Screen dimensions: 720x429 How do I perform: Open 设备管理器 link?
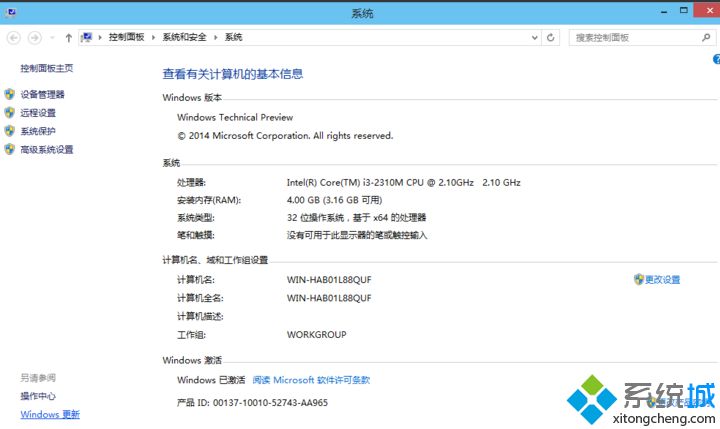(42, 95)
